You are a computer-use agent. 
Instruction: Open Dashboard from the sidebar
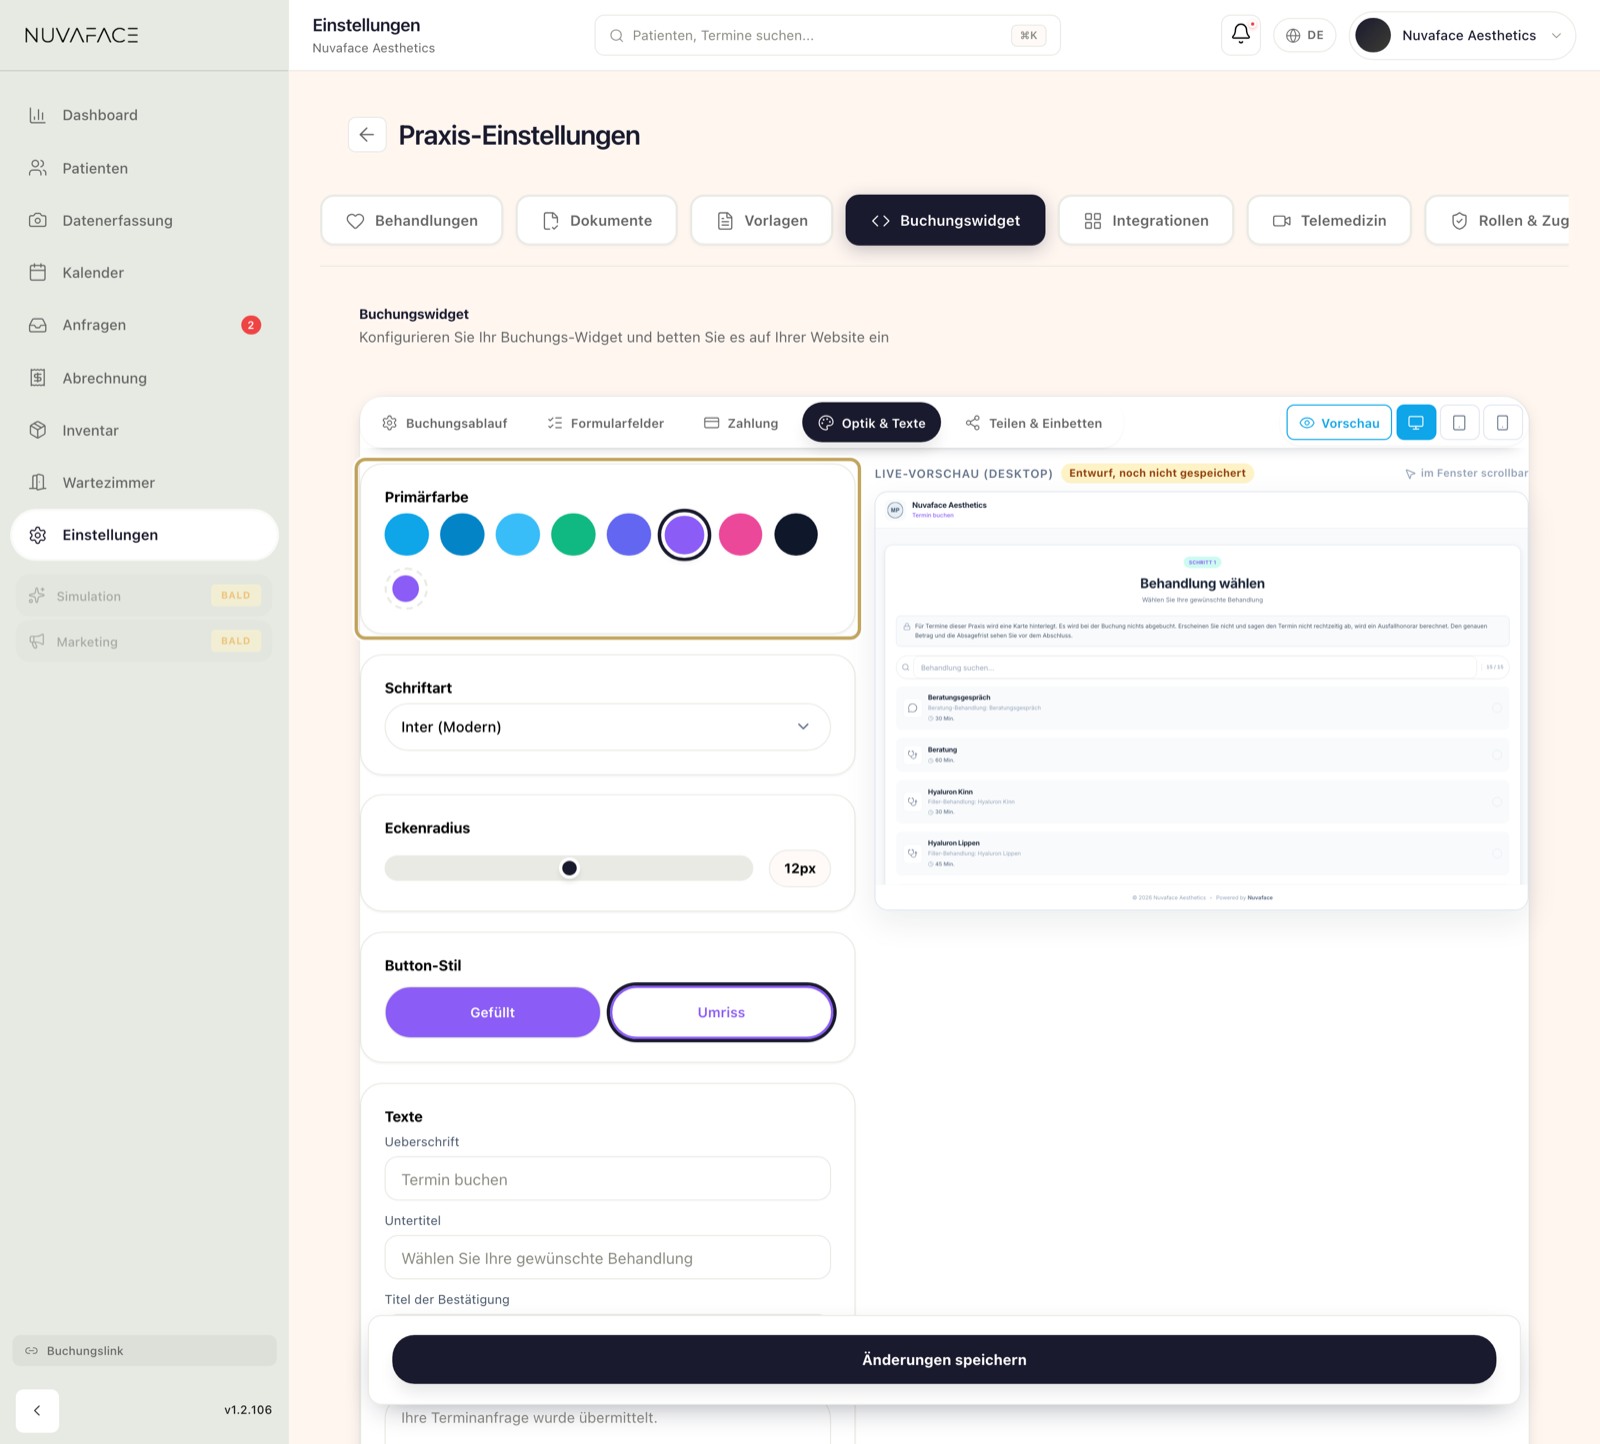pos(144,115)
